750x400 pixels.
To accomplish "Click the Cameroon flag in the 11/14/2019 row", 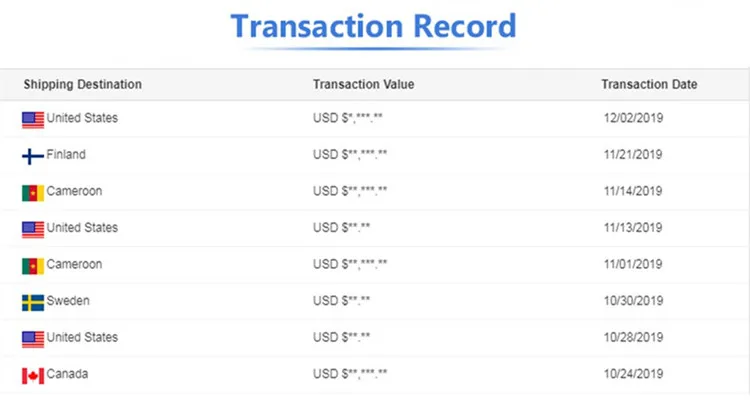I will [33, 192].
